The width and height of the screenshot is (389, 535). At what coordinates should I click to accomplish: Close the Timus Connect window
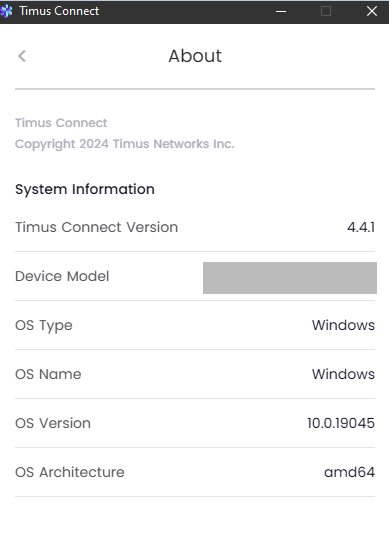point(372,11)
